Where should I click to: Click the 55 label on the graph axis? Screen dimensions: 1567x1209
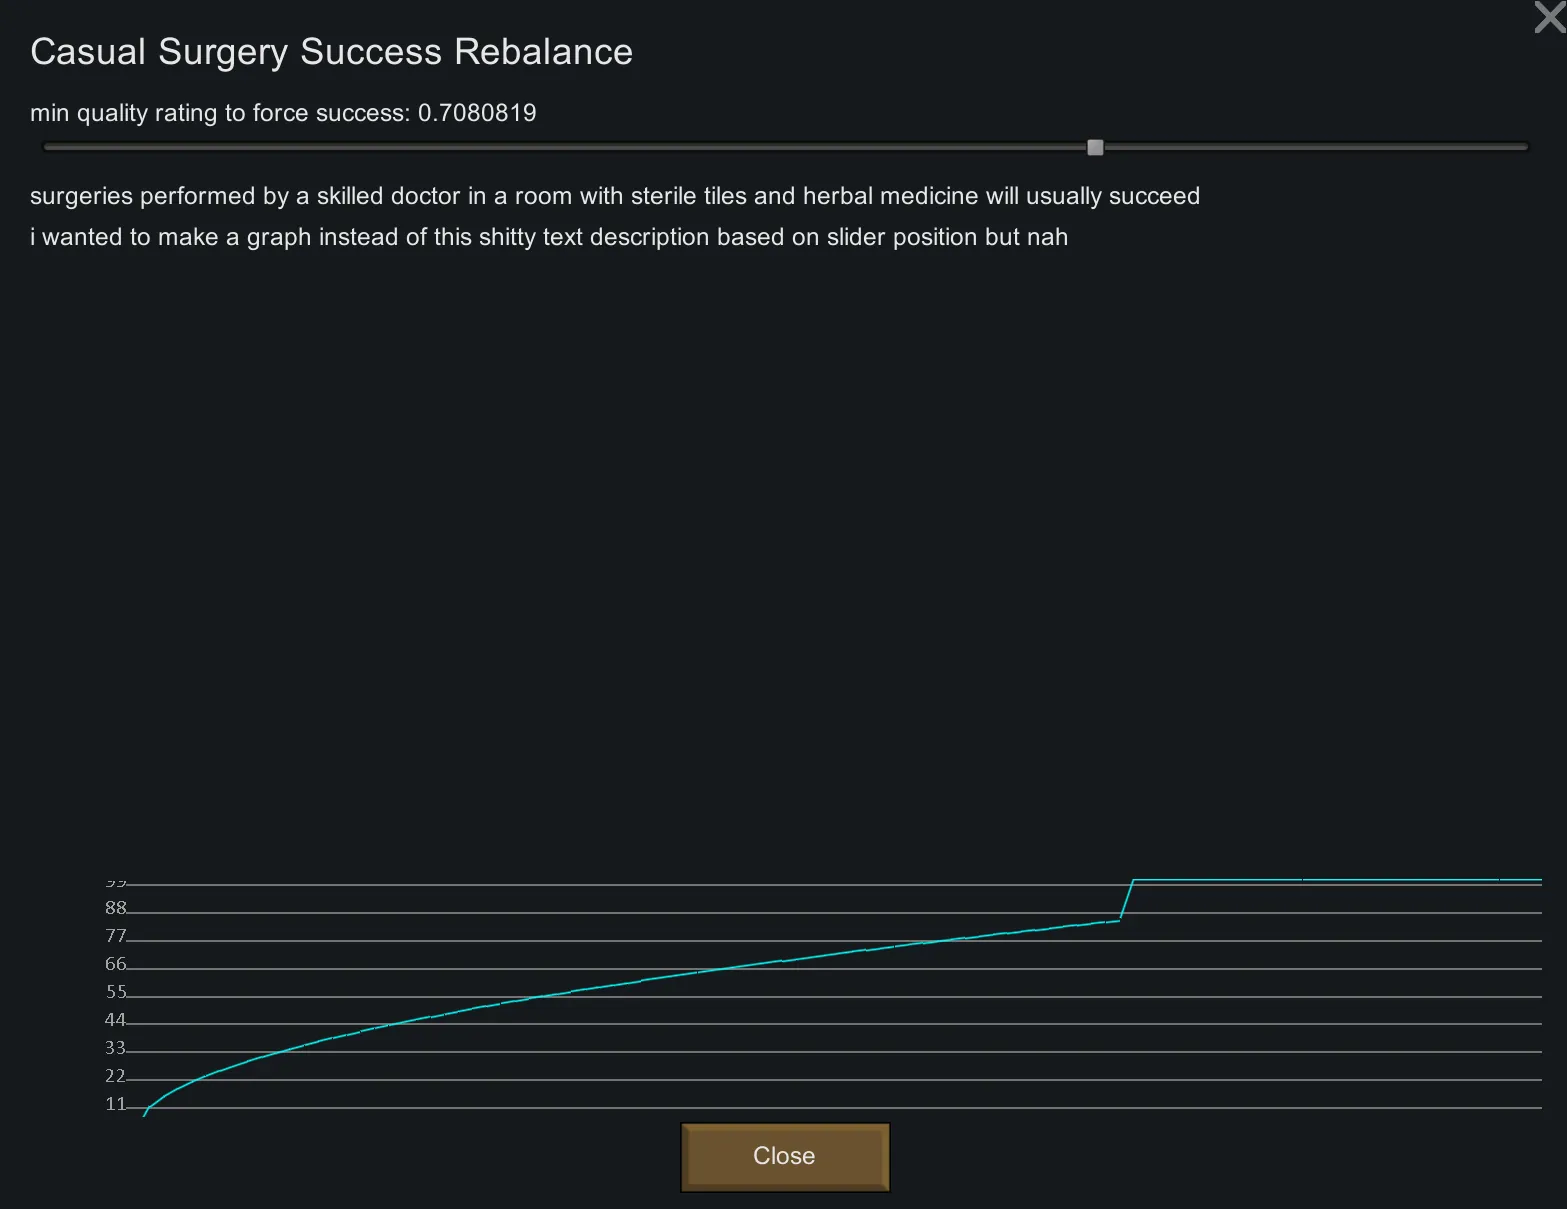tap(116, 992)
